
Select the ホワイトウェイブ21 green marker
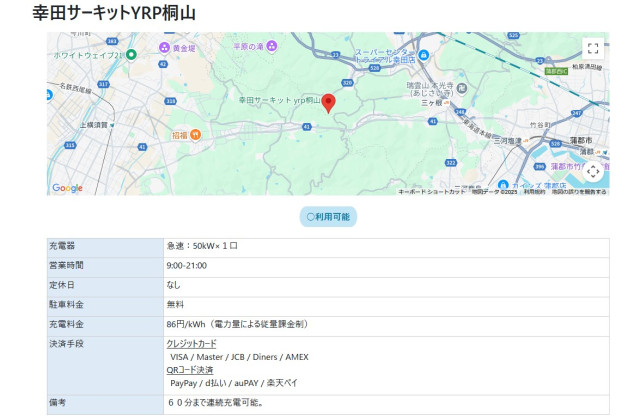coord(131,54)
